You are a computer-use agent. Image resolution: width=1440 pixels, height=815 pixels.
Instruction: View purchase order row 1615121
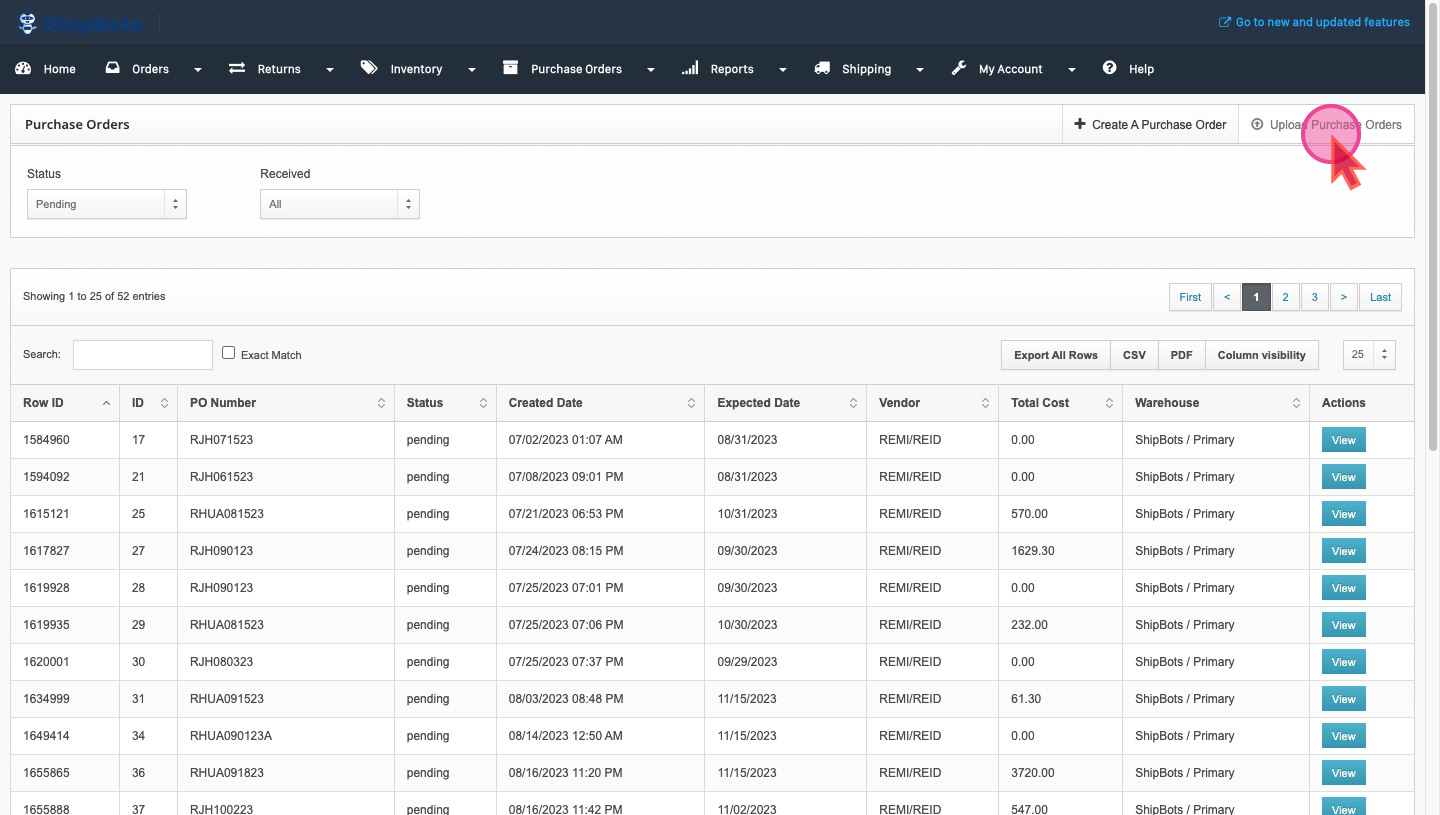click(1343, 514)
